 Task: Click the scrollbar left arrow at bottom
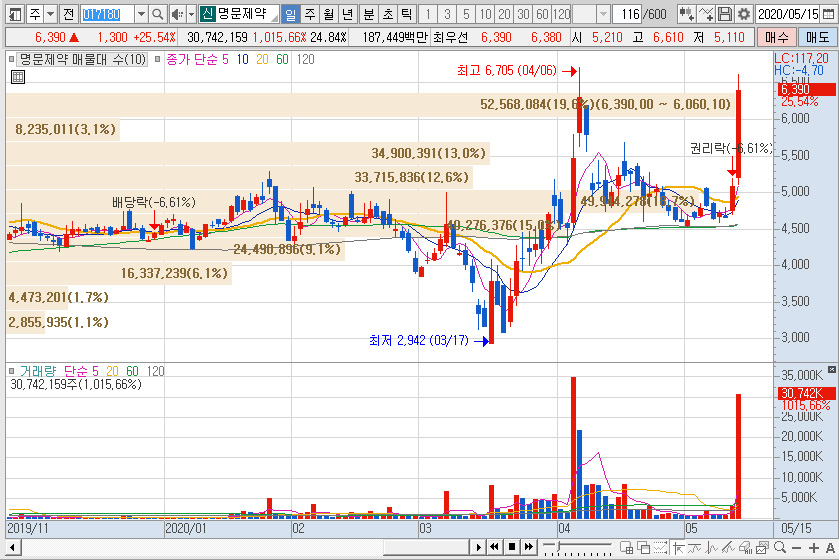pos(13,548)
